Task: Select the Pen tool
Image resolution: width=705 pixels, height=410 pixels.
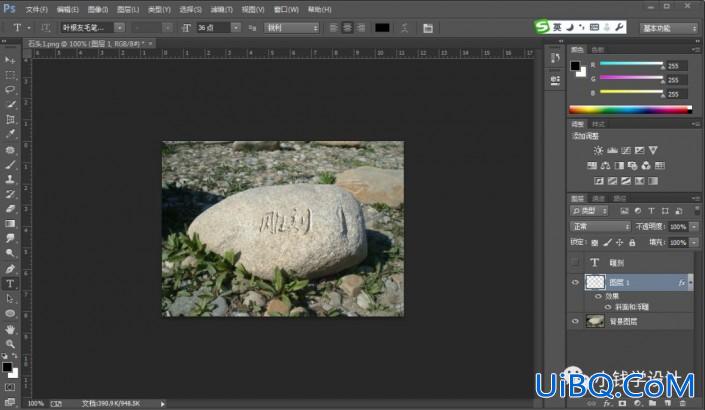Action: coord(10,269)
